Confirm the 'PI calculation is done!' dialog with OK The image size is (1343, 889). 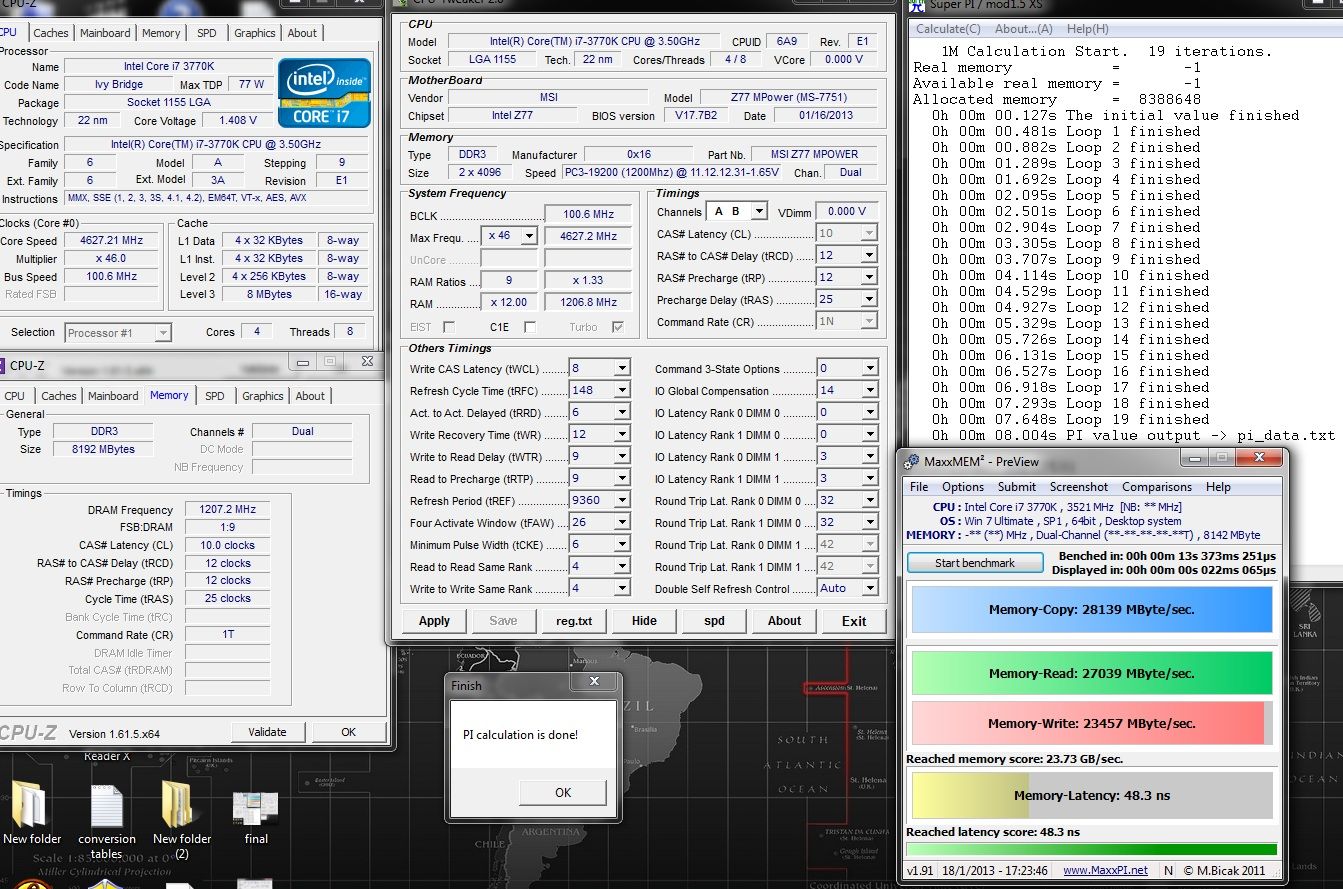point(563,792)
